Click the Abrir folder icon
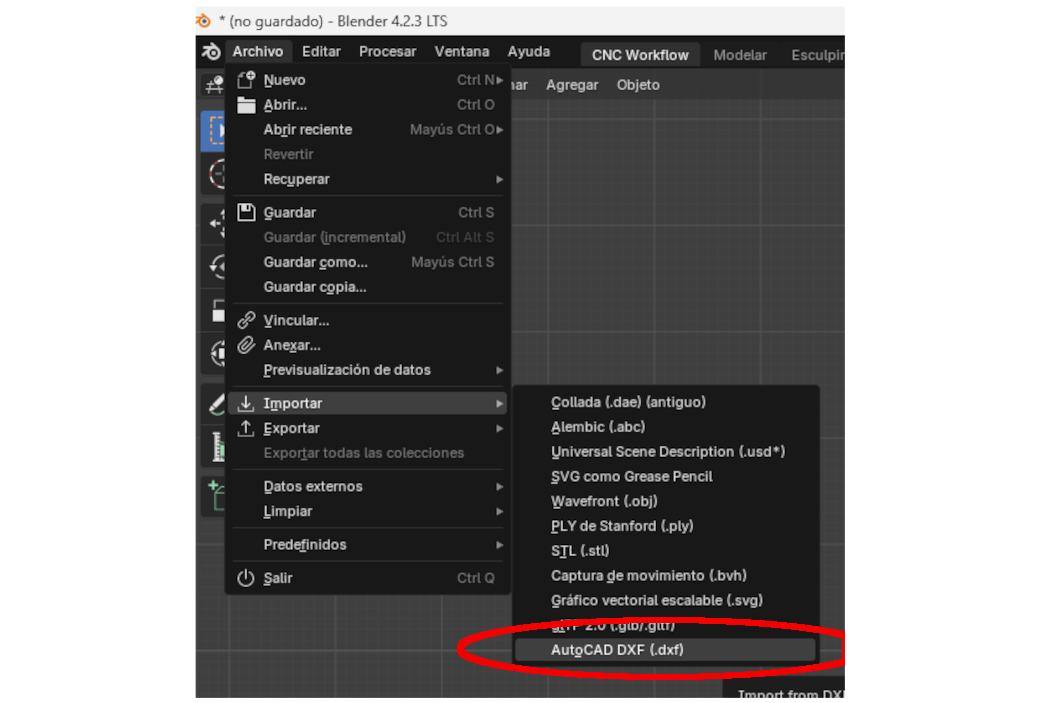1055x703 pixels. pyautogui.click(x=246, y=105)
